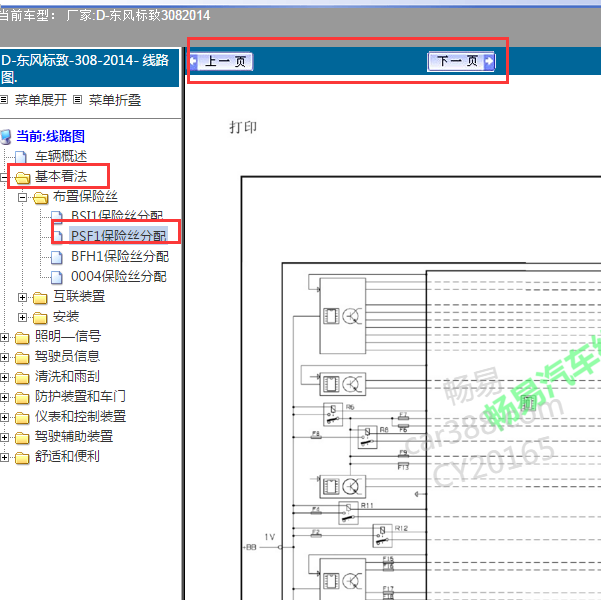Click the 1V connector label in diagram
601x600 pixels.
269,537
